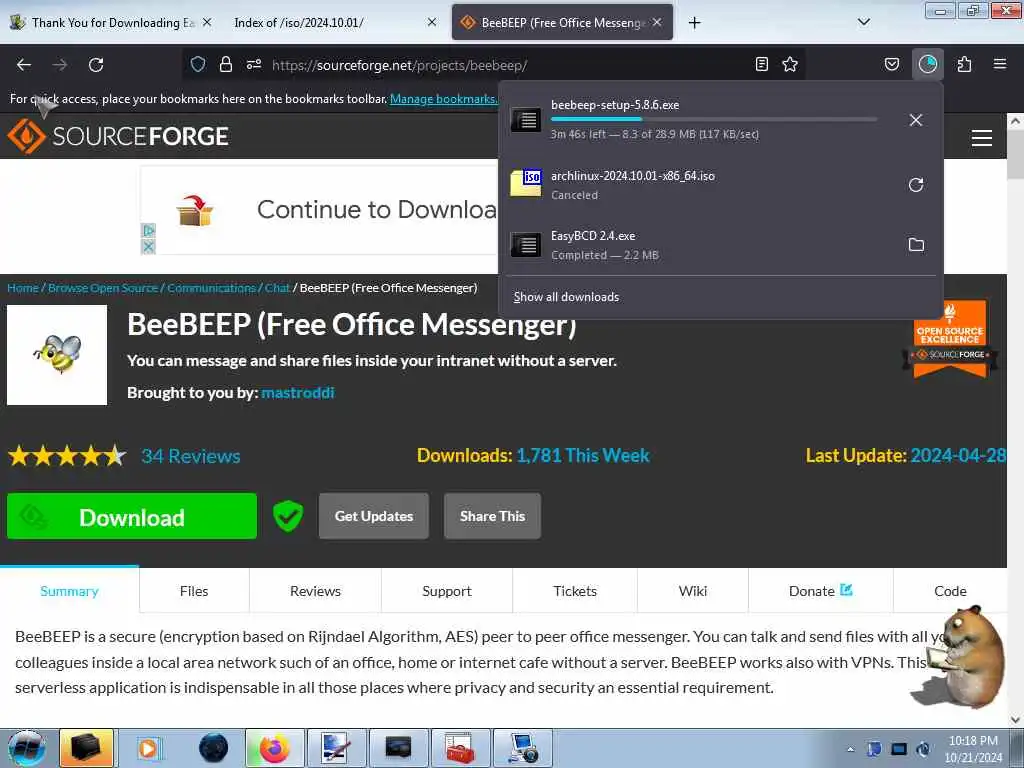The height and width of the screenshot is (768, 1024).
Task: Click the Get Updates button
Action: (x=374, y=516)
